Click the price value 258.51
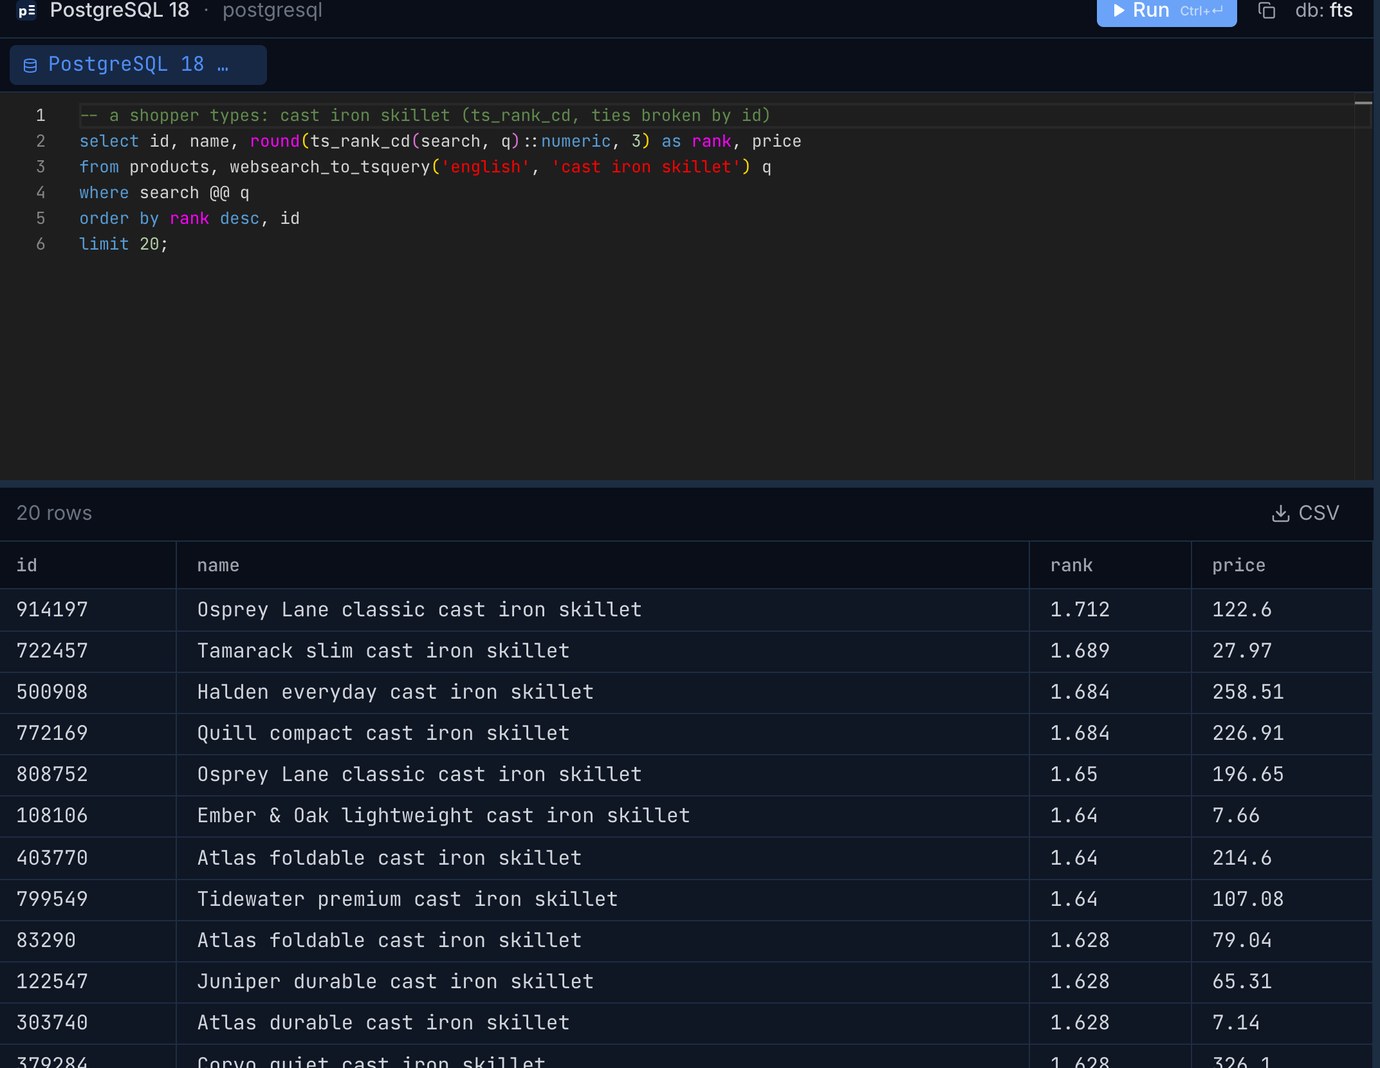This screenshot has width=1380, height=1068. point(1248,692)
